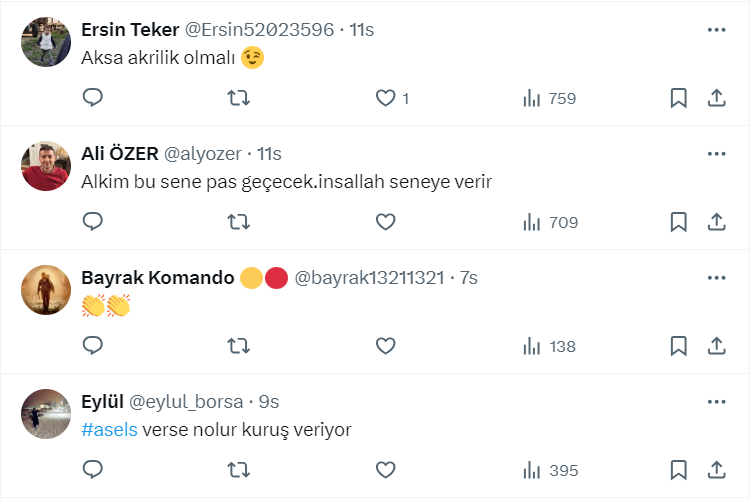Bookmark Ersin Teker's tweet
The height and width of the screenshot is (500, 754).
[678, 98]
